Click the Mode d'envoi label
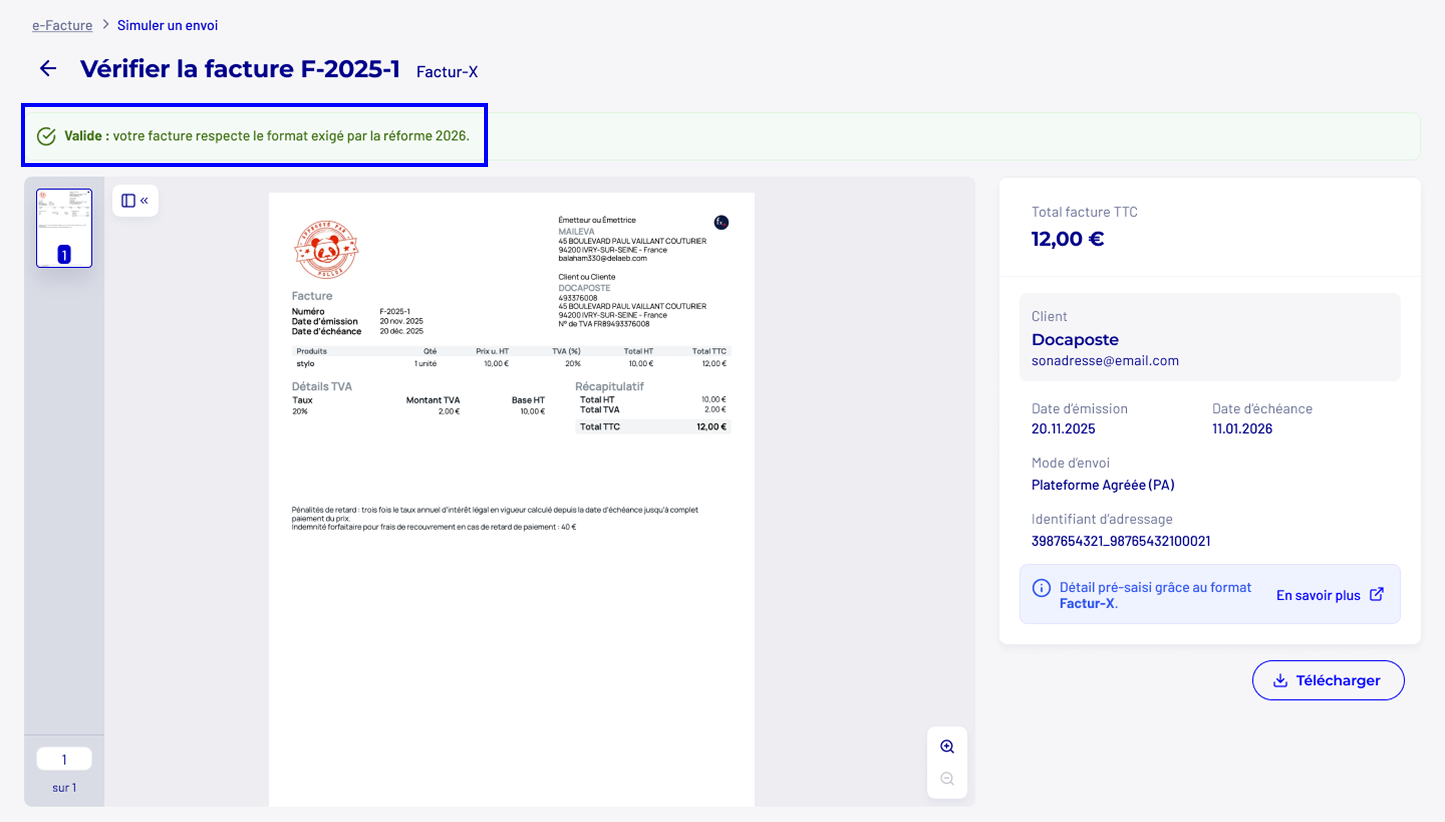Screen dimensions: 1445x822 click(1070, 463)
